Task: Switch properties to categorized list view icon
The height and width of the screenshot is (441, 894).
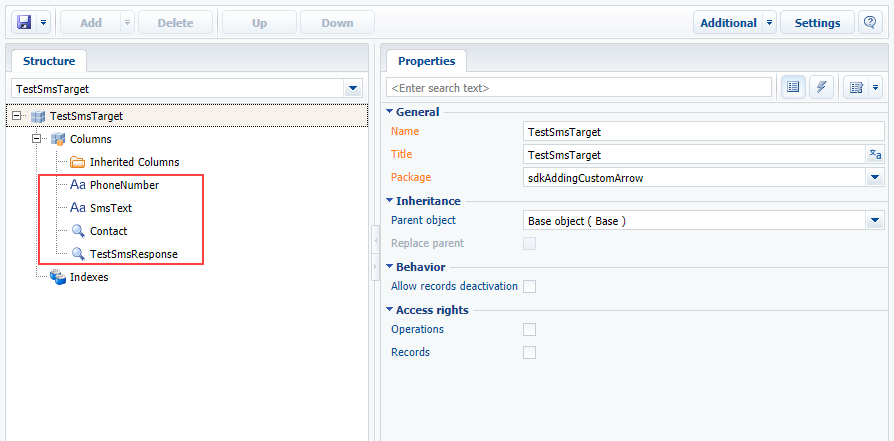Action: pos(793,88)
